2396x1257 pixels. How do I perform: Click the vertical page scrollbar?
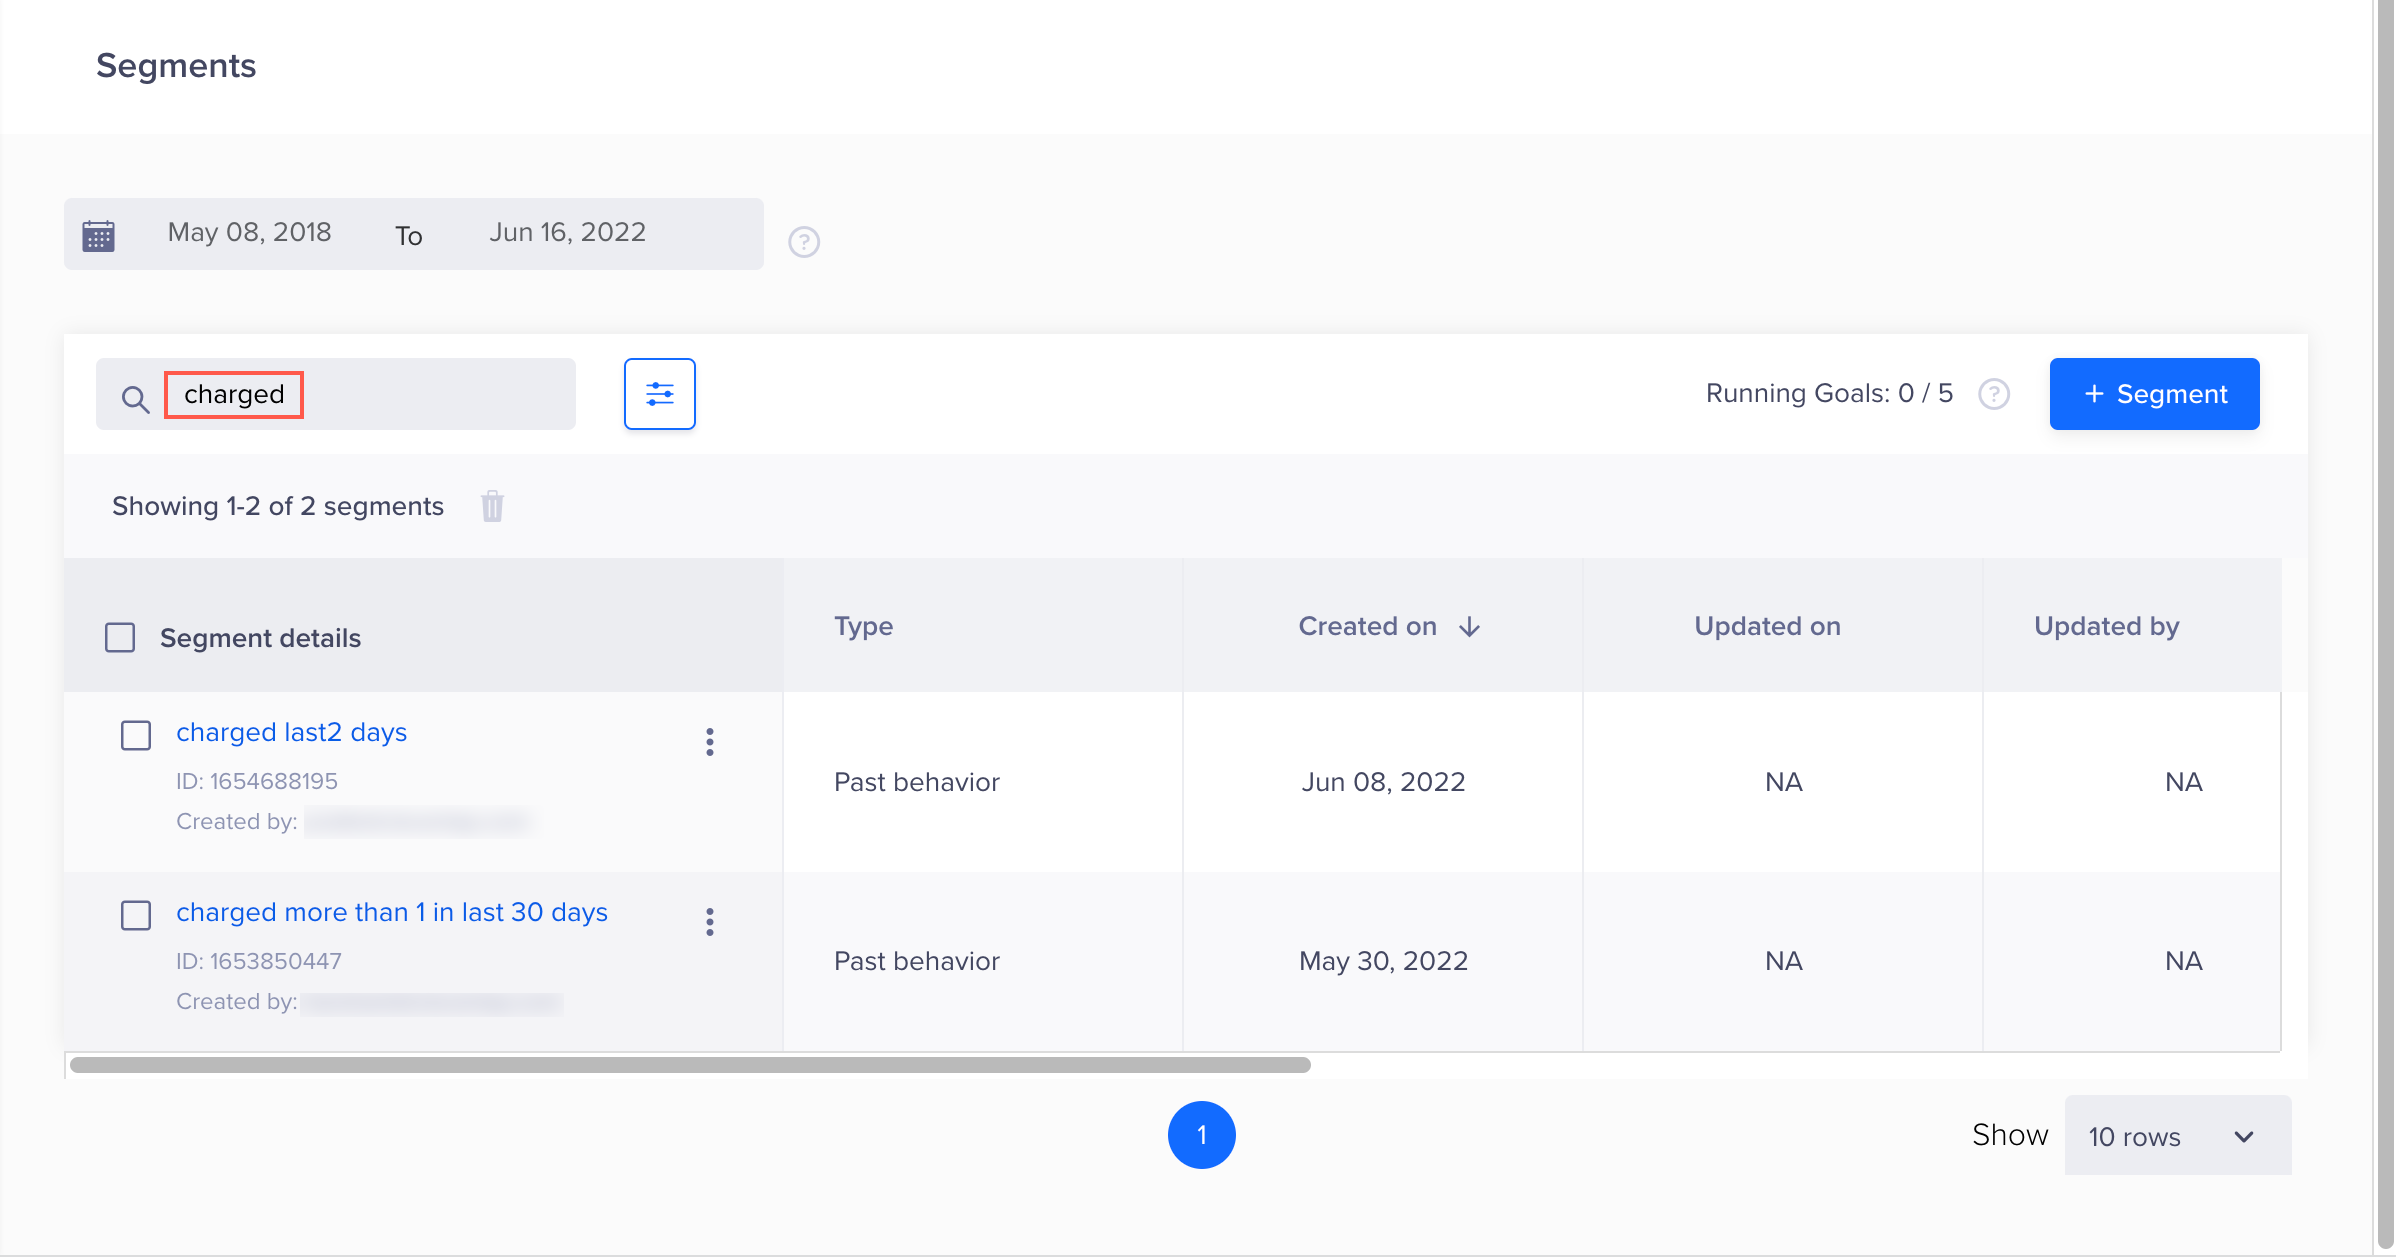point(2386,625)
